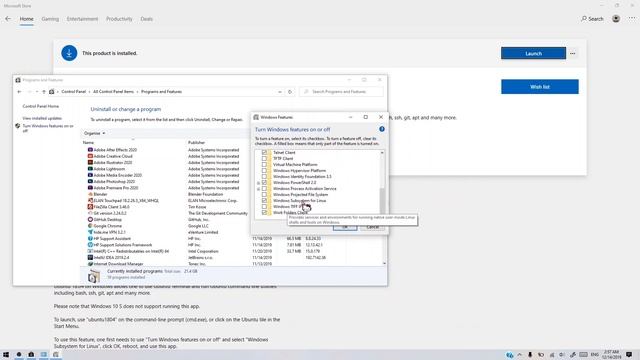Click Turn Windows features on or off link
This screenshot has height=360, width=640.
(48, 128)
